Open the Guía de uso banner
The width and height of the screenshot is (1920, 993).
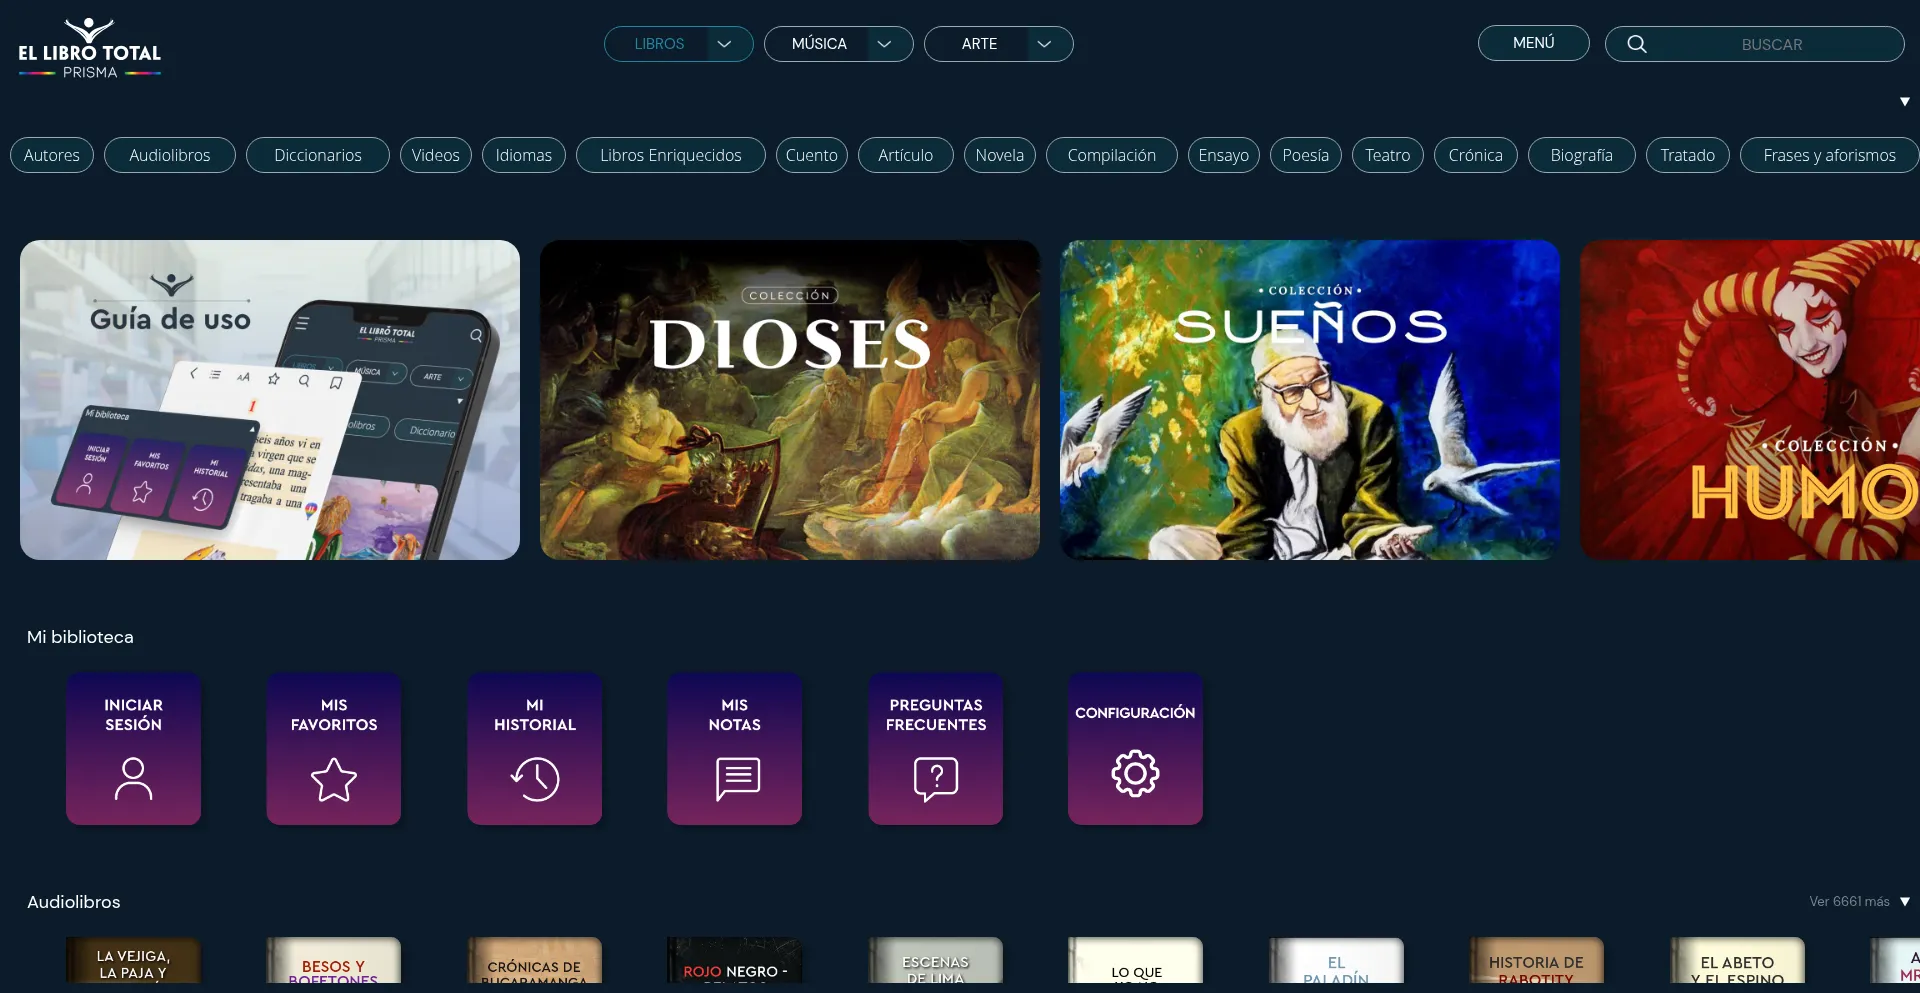[x=270, y=400]
